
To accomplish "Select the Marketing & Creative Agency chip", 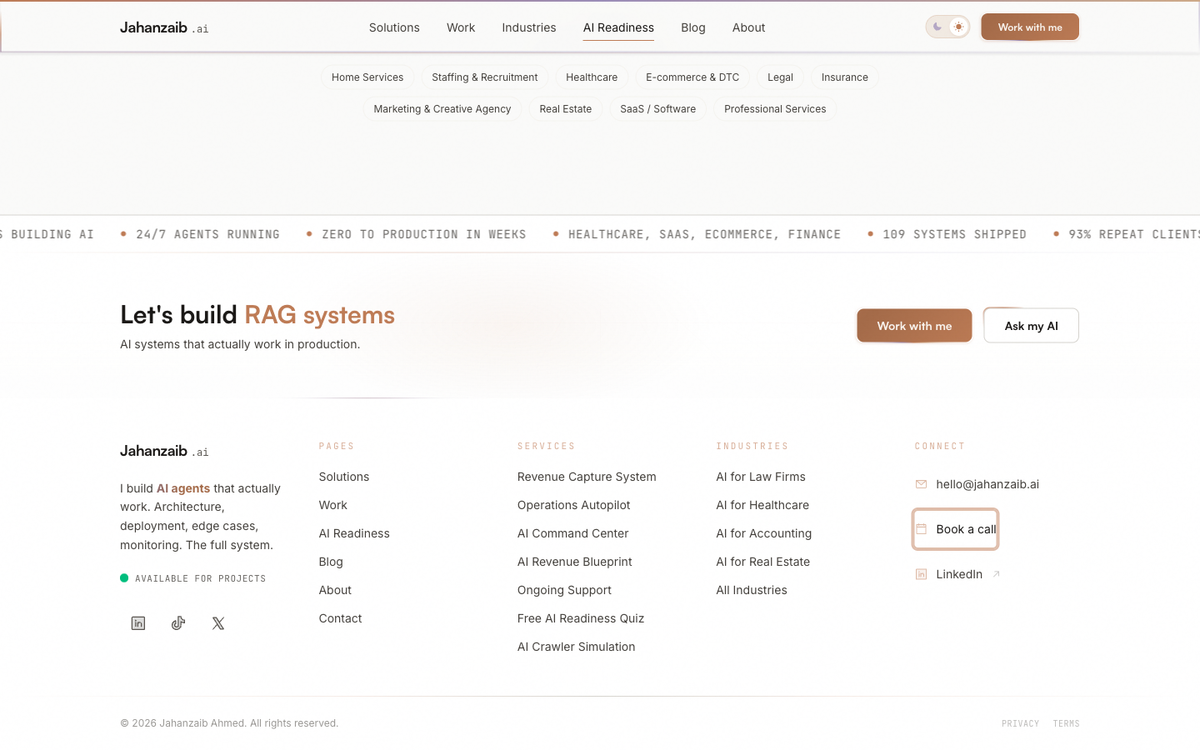I will [x=442, y=109].
